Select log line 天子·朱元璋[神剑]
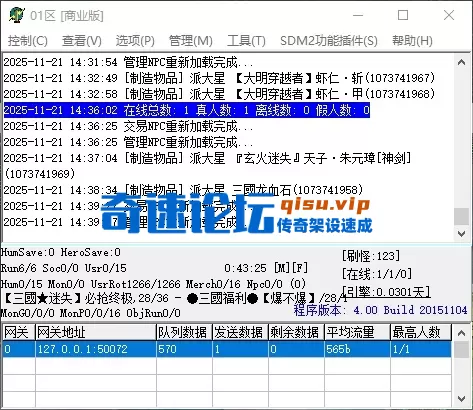 point(207,166)
